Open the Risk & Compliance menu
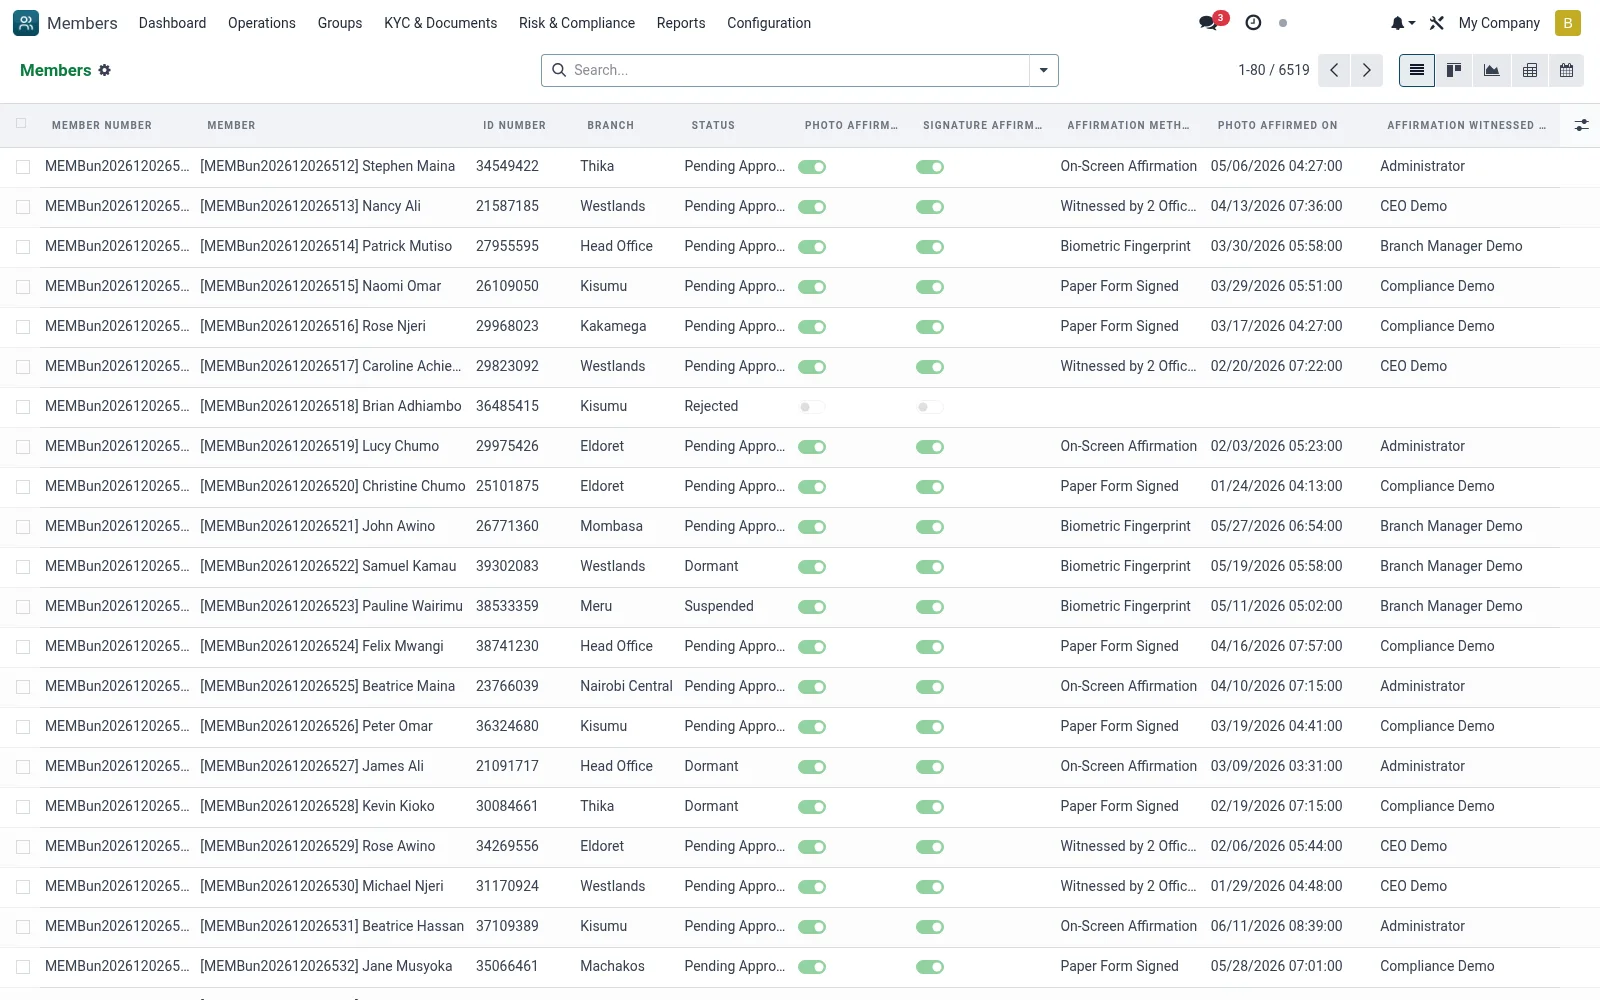 (577, 23)
